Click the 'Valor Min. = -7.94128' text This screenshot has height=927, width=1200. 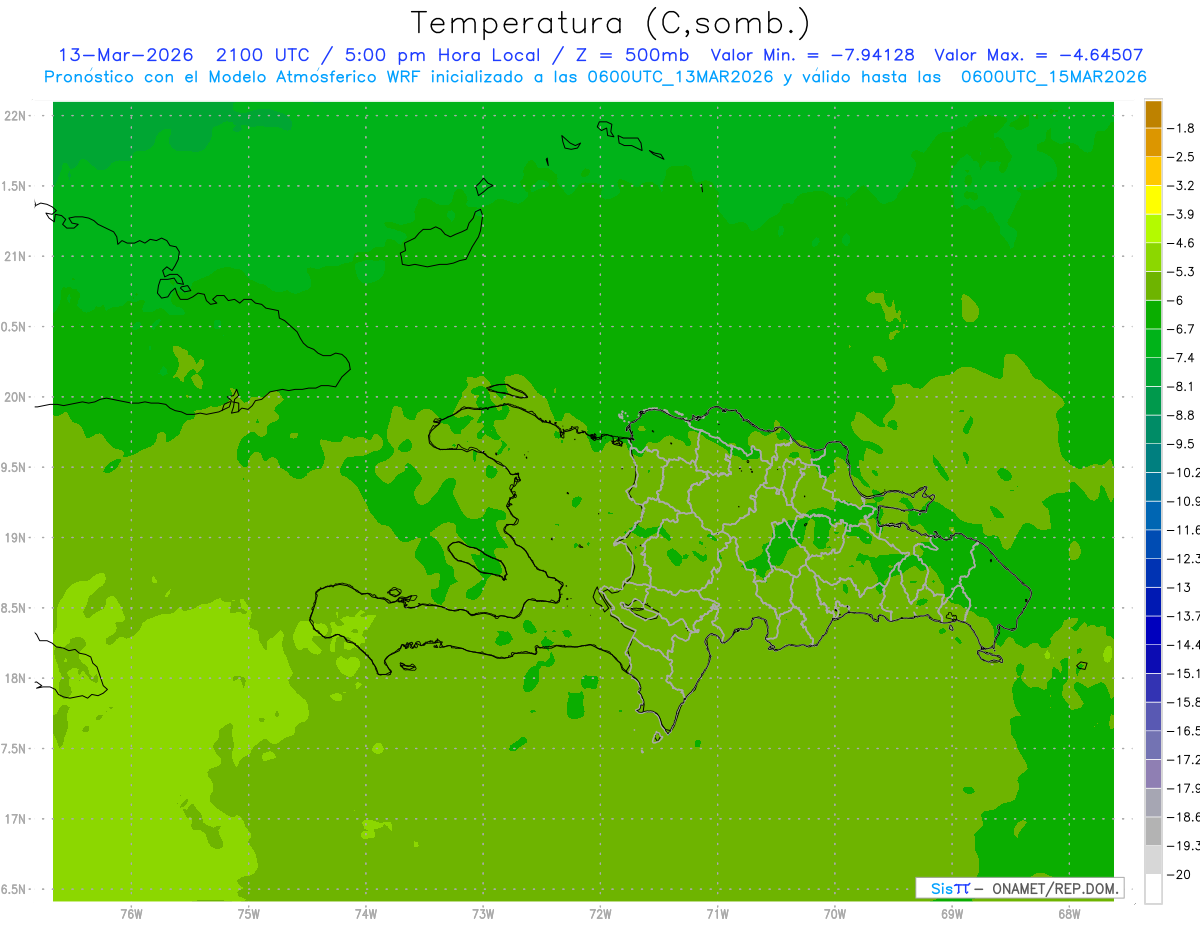coord(812,55)
